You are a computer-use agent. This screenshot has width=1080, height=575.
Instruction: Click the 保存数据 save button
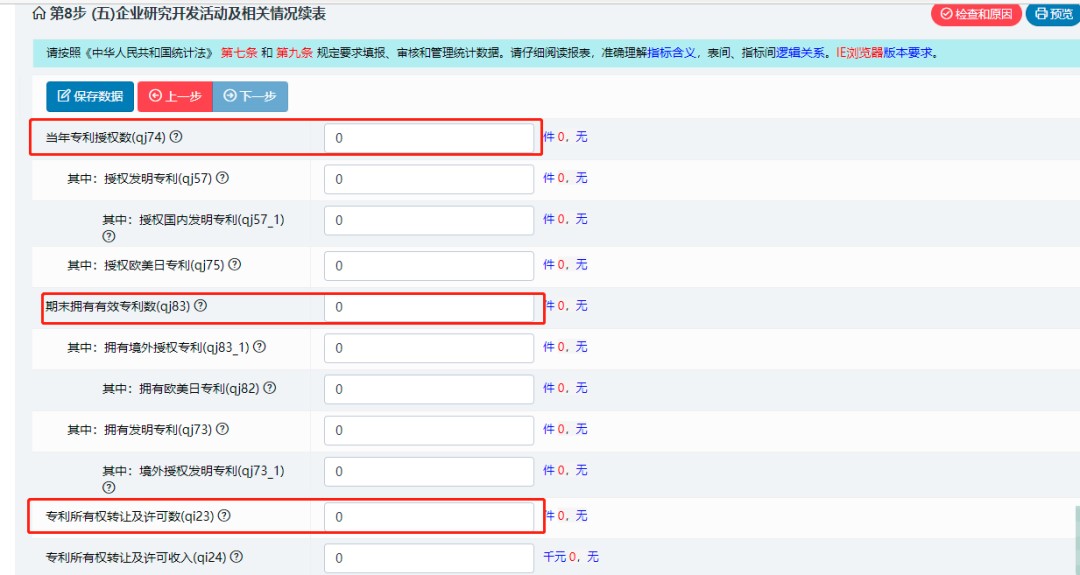(x=90, y=96)
